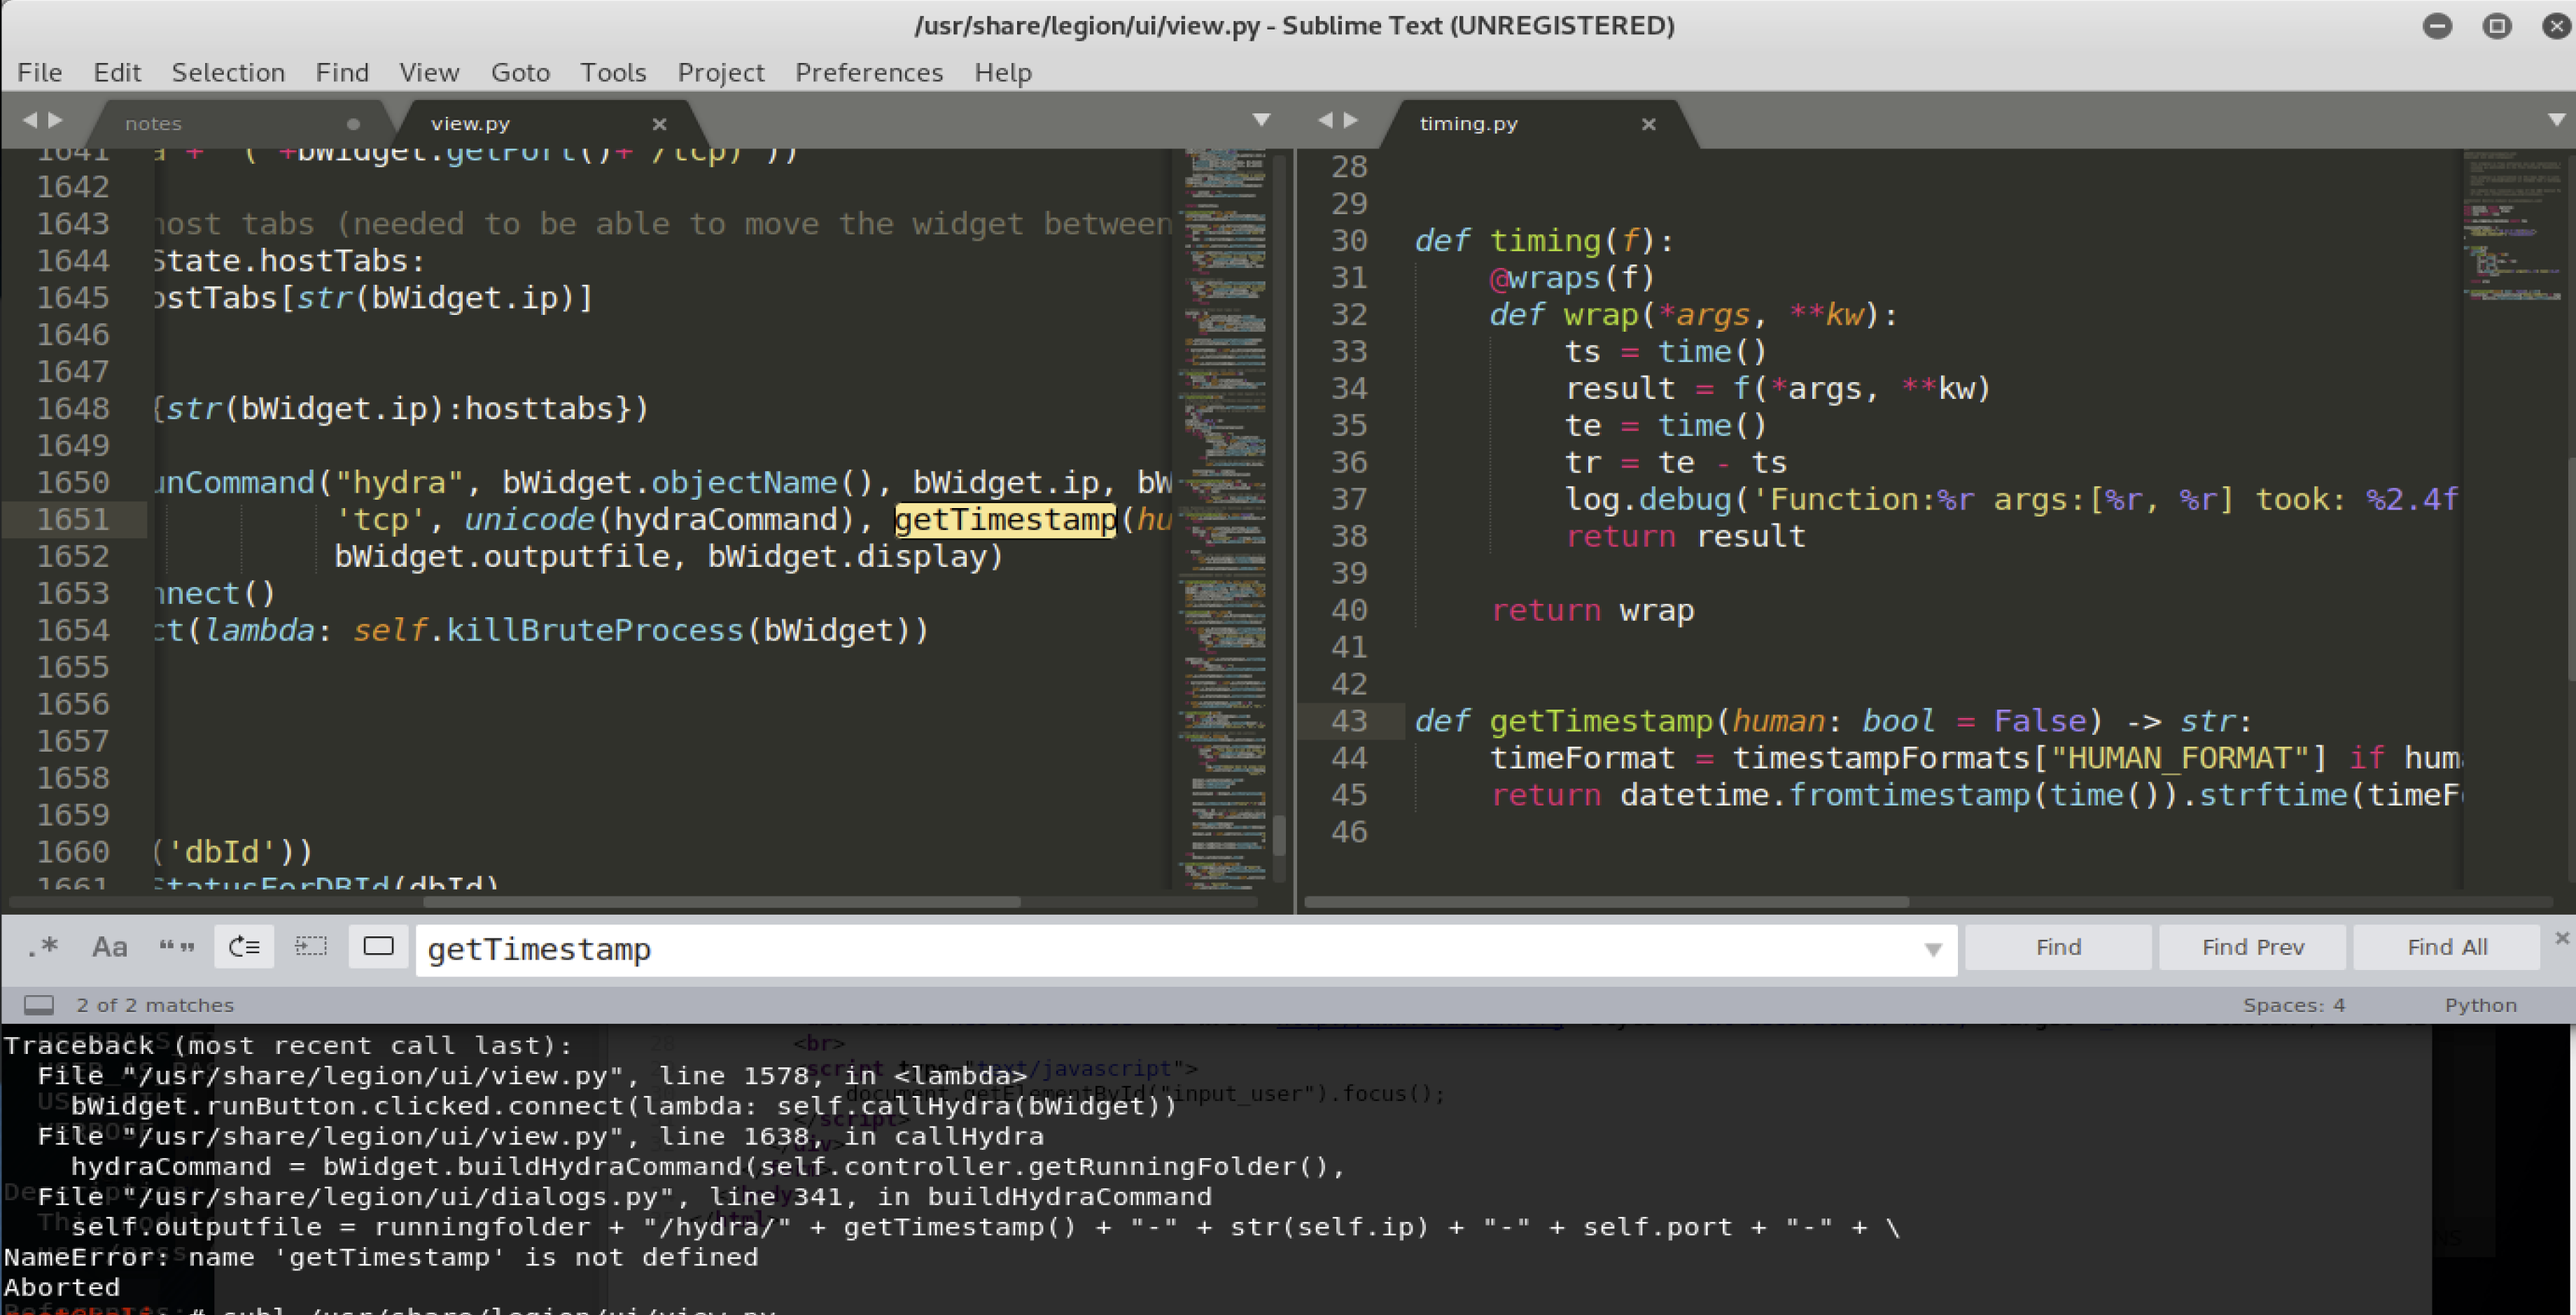Click NameError line in terminal
2576x1315 pixels.
[381, 1257]
